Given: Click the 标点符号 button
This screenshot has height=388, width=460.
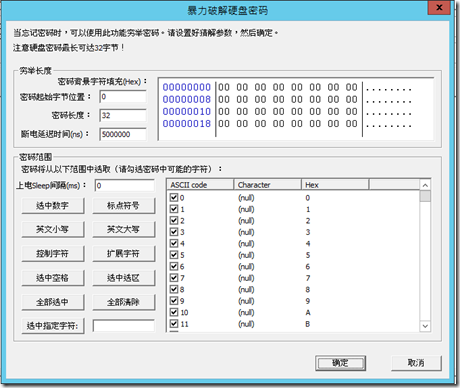Looking at the screenshot, I should pyautogui.click(x=124, y=206).
